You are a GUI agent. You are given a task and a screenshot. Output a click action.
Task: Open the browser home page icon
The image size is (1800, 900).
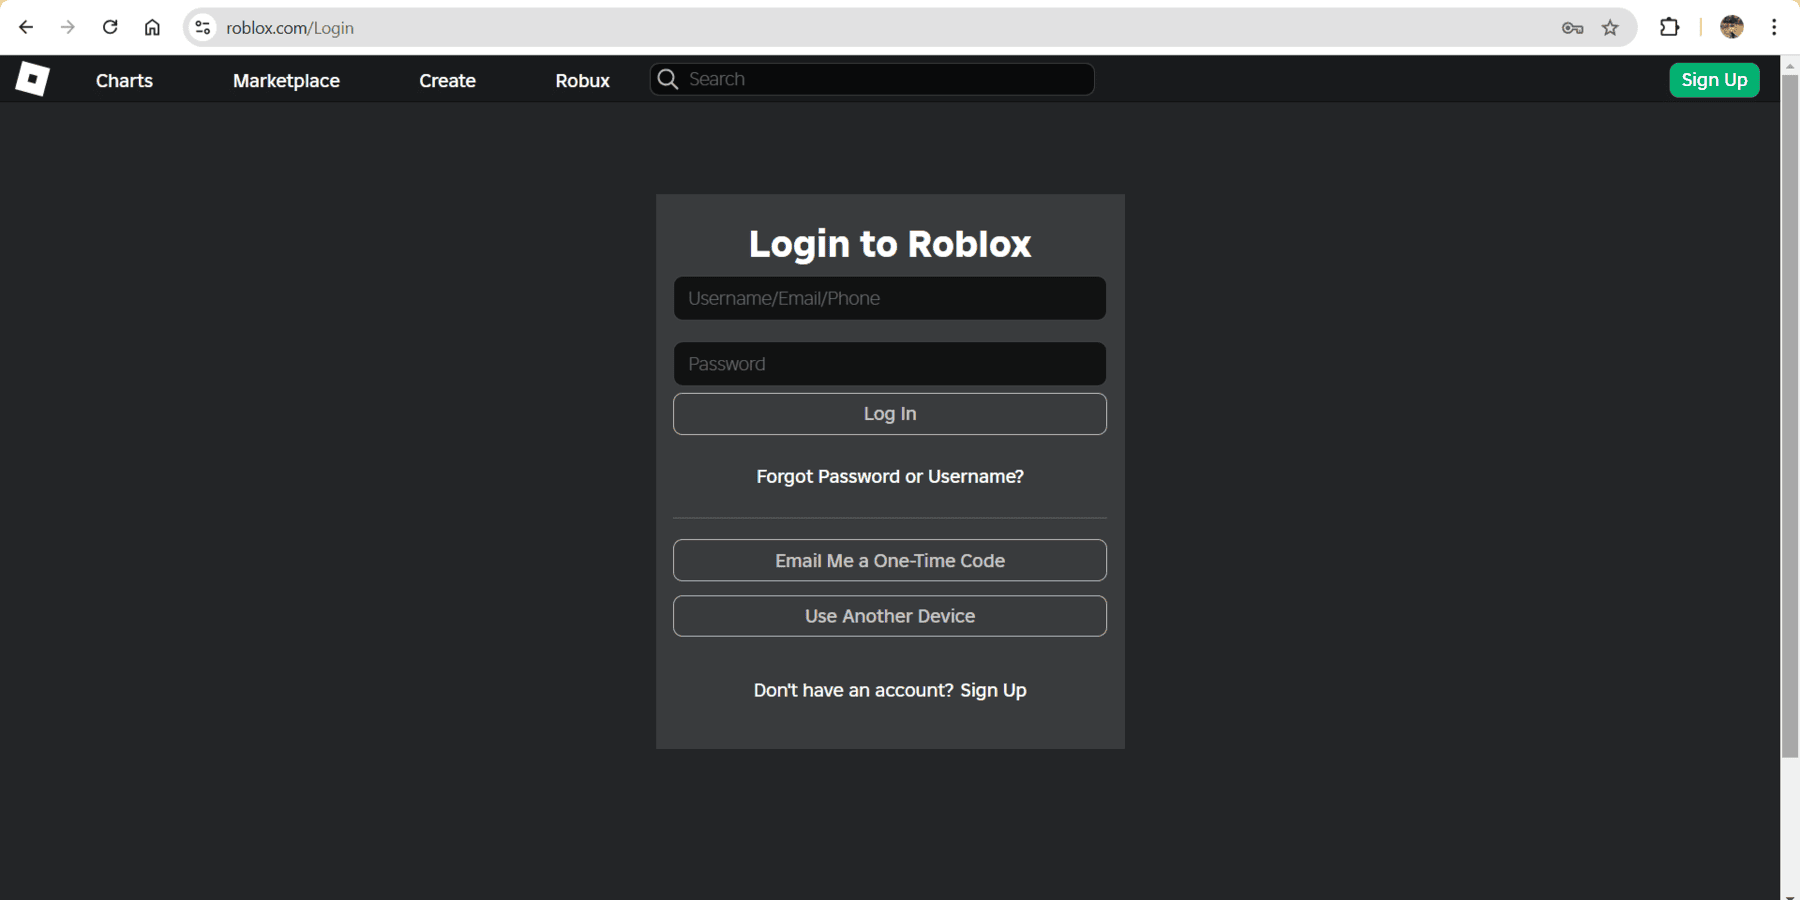tap(152, 27)
